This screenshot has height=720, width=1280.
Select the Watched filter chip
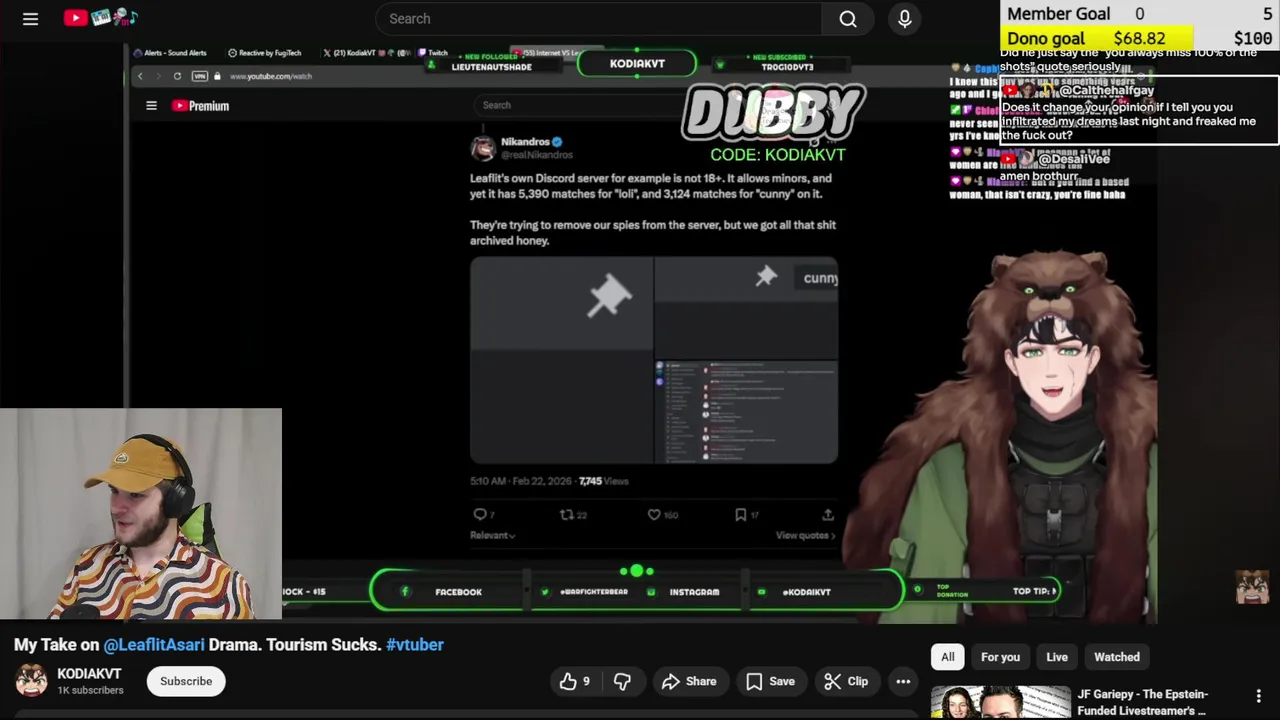click(x=1117, y=657)
